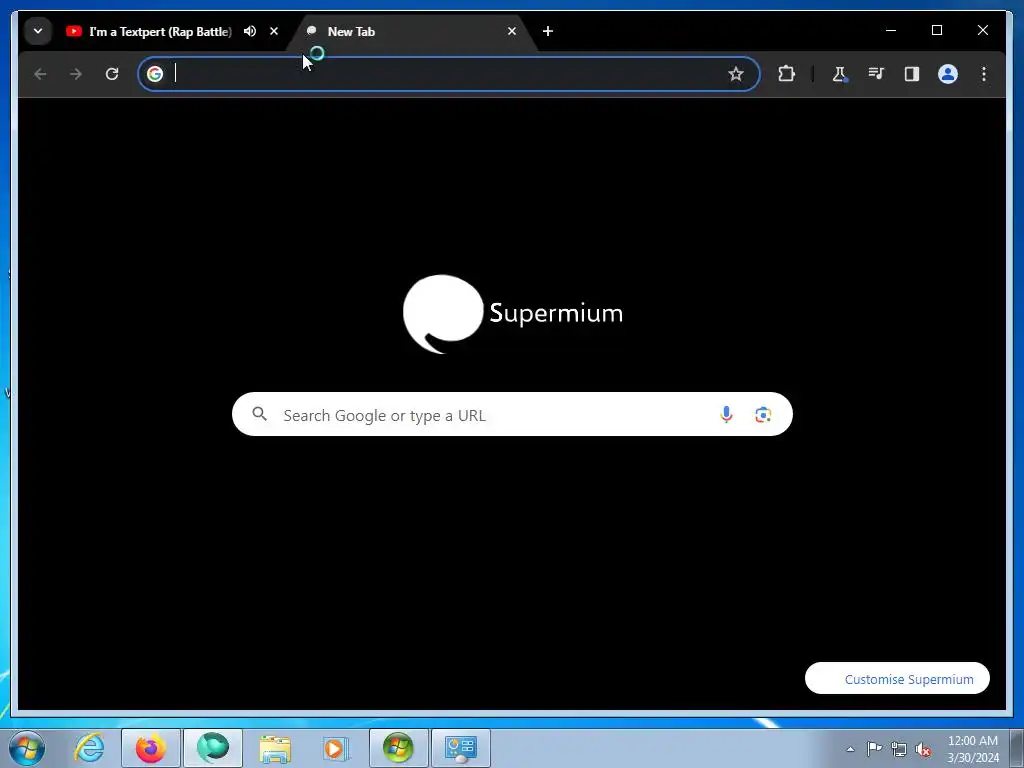Search by image with lens icon
The height and width of the screenshot is (768, 1024).
click(763, 414)
